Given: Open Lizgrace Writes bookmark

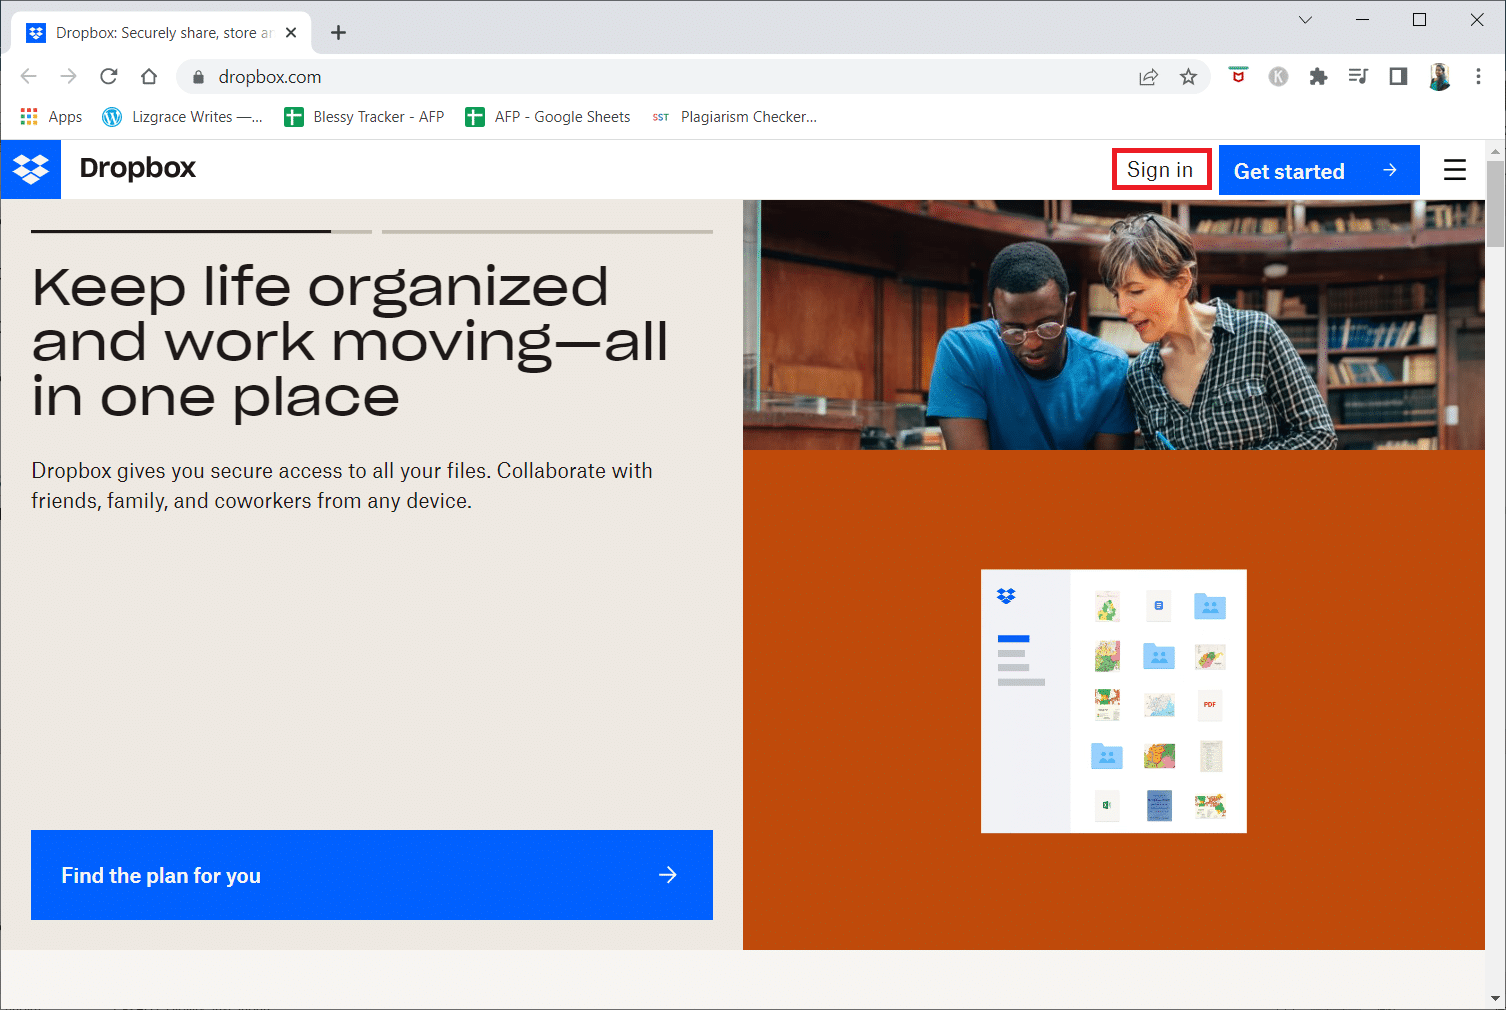Looking at the screenshot, I should pyautogui.click(x=182, y=117).
